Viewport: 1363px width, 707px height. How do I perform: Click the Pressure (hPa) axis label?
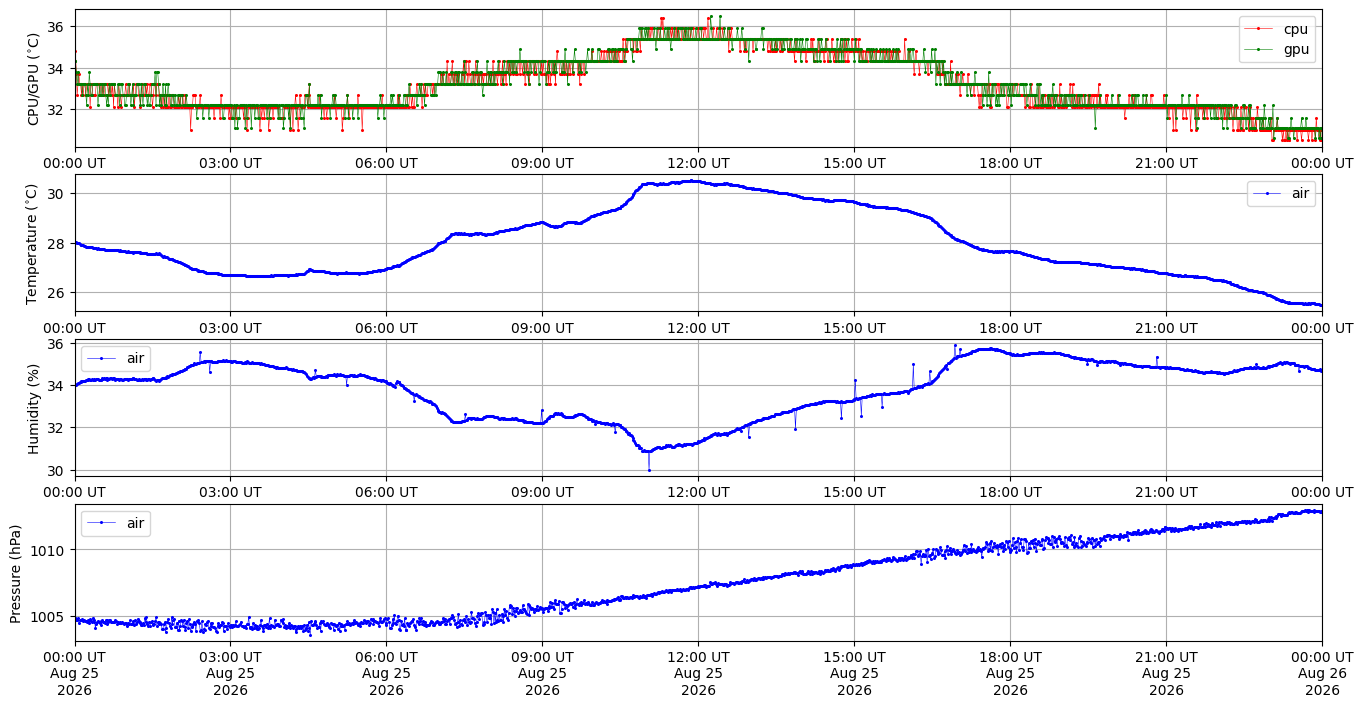17,573
